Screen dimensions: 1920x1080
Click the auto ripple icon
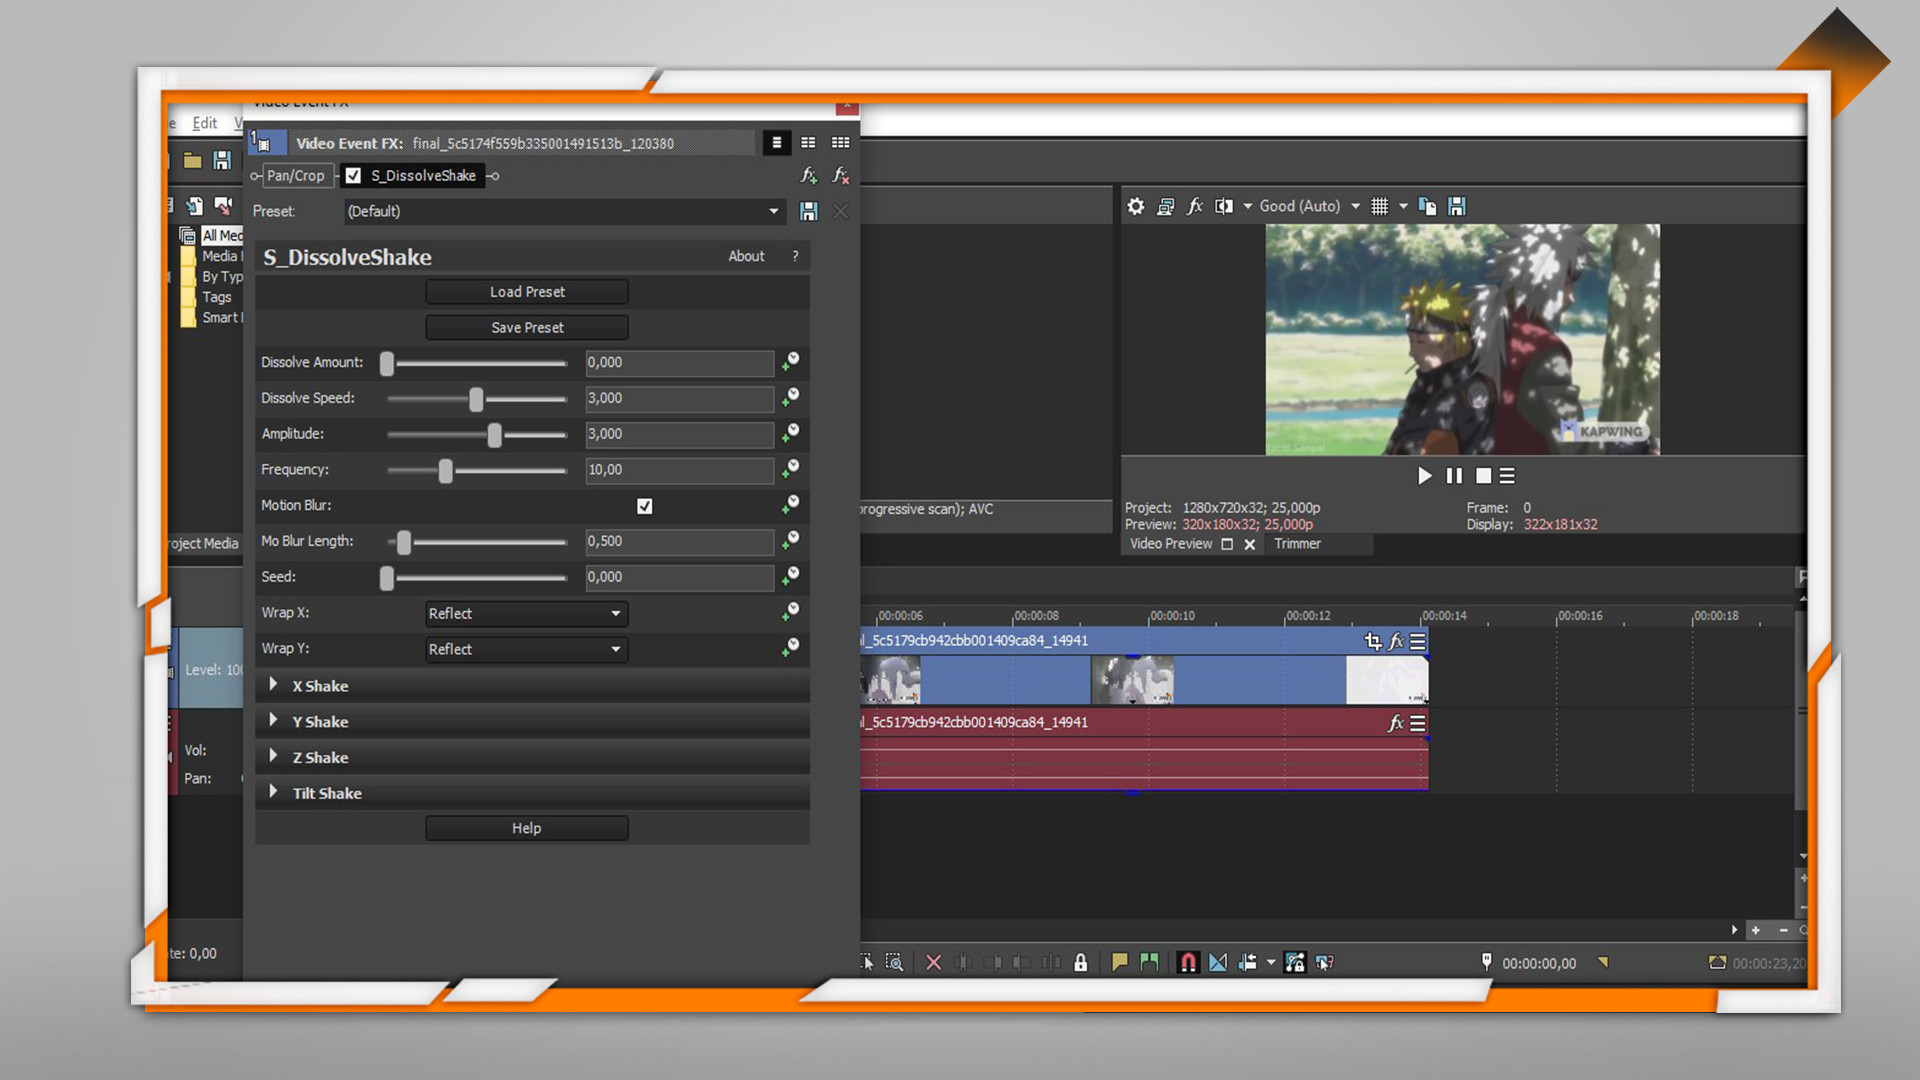1247,962
